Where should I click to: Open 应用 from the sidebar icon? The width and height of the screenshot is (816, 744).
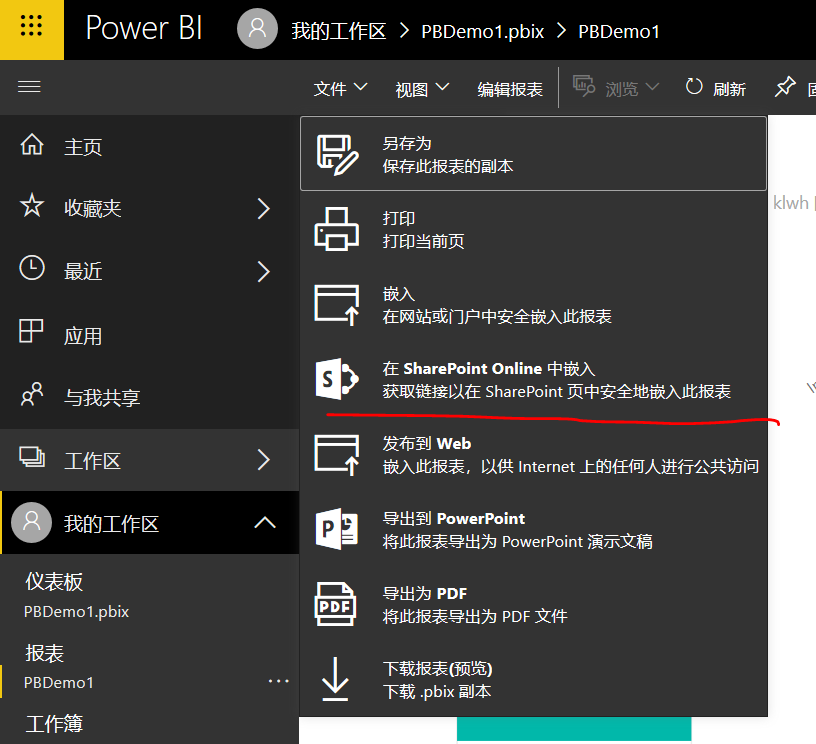pos(29,334)
